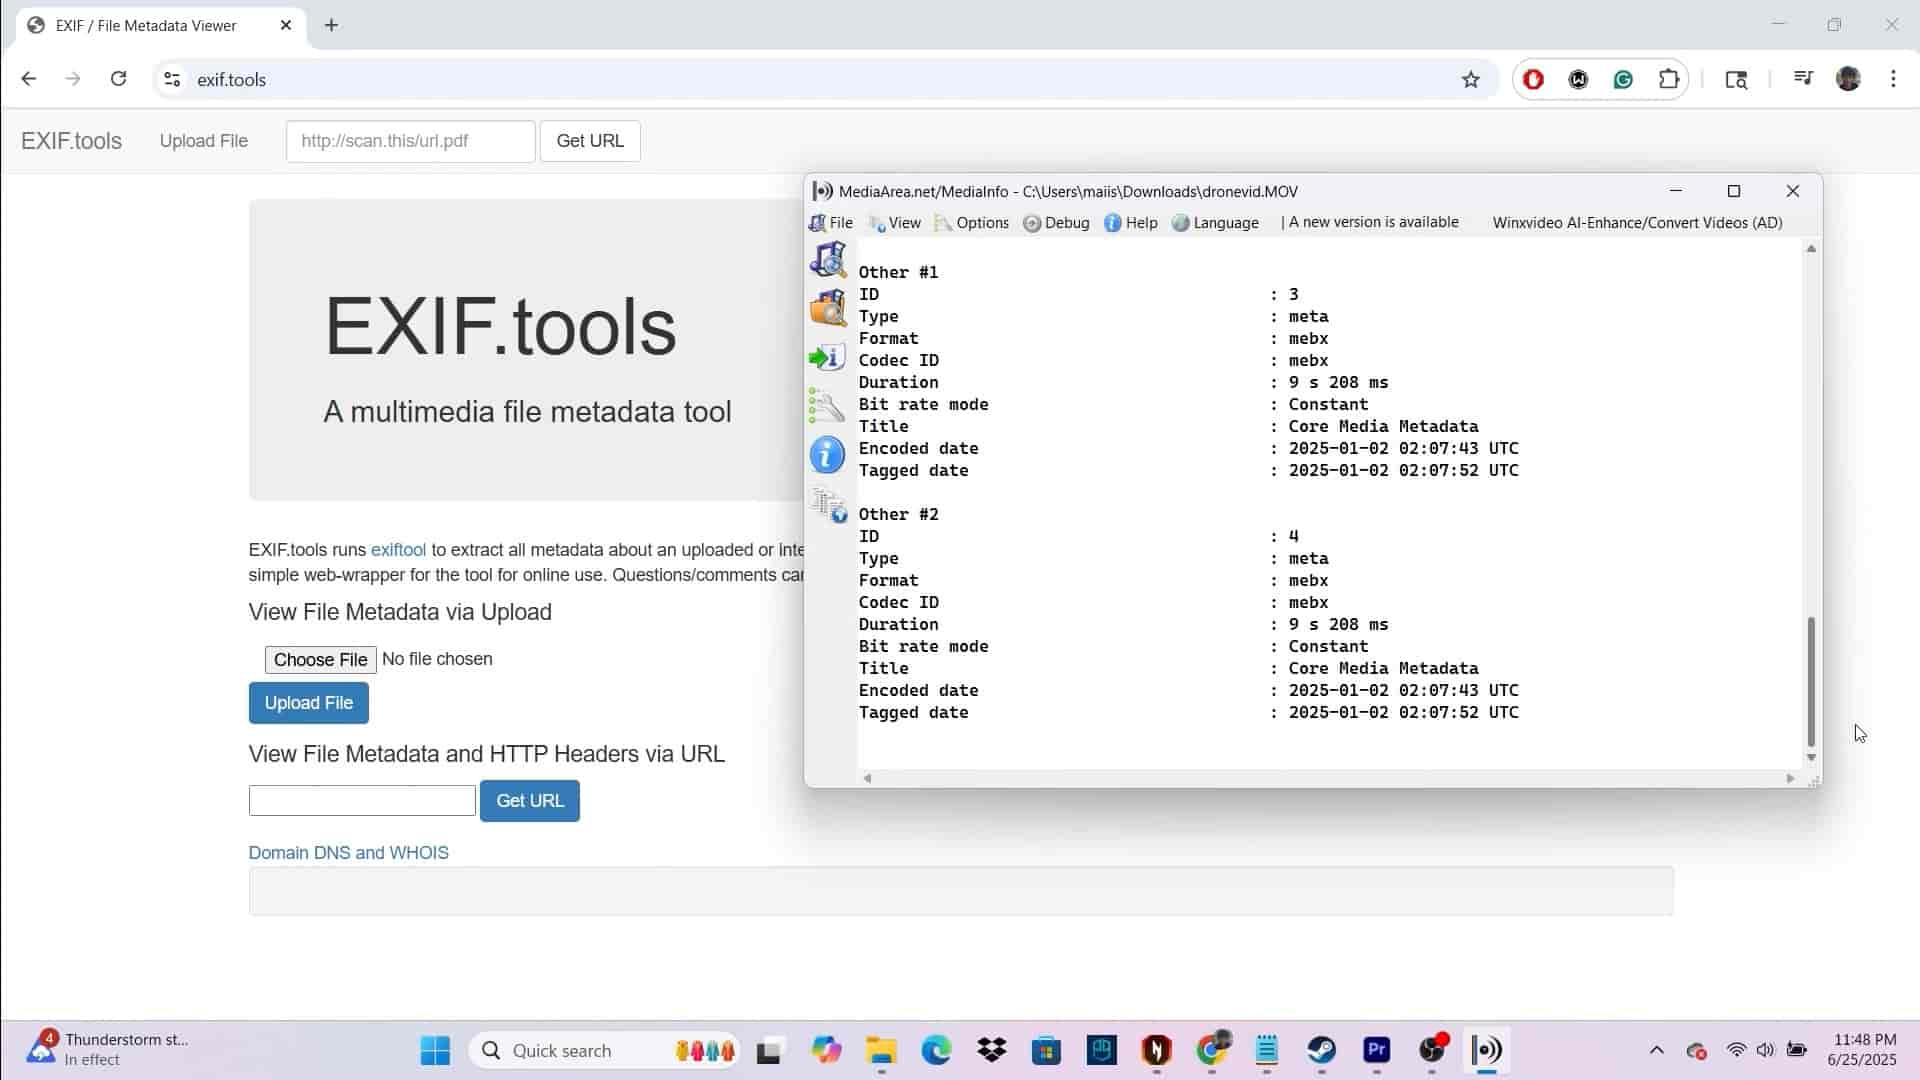Open Dropbox from the taskbar
1920x1080 pixels.
point(992,1051)
